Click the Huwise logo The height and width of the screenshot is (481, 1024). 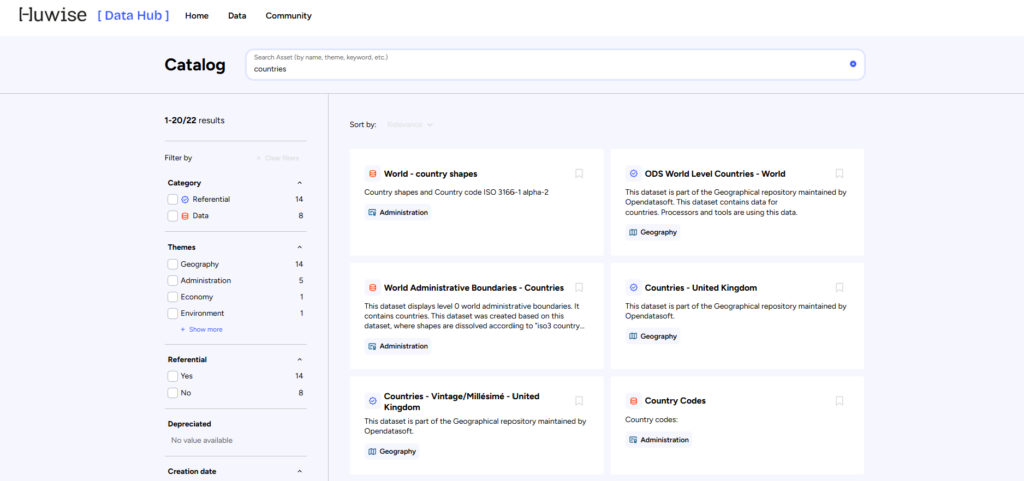[x=52, y=16]
